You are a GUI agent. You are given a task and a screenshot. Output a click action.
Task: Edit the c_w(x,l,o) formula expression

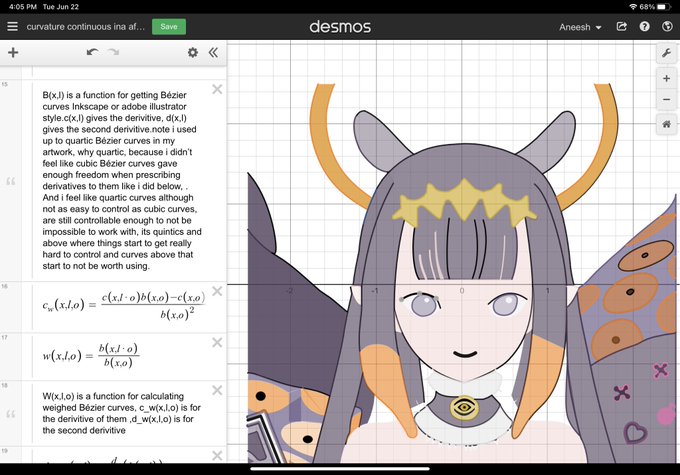pyautogui.click(x=124, y=307)
